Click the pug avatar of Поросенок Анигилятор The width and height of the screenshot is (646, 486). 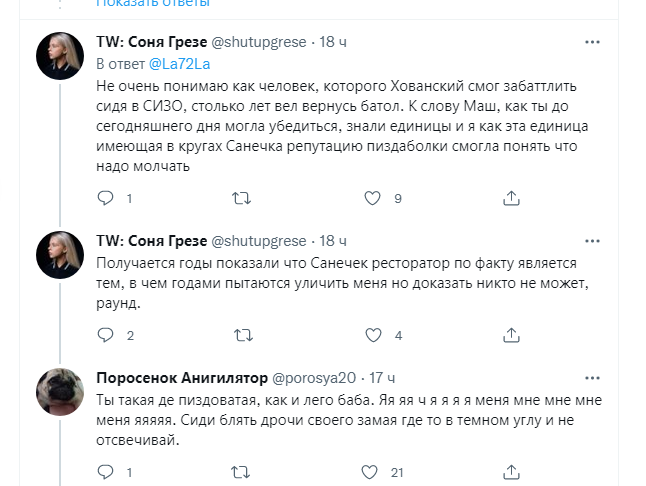point(60,392)
